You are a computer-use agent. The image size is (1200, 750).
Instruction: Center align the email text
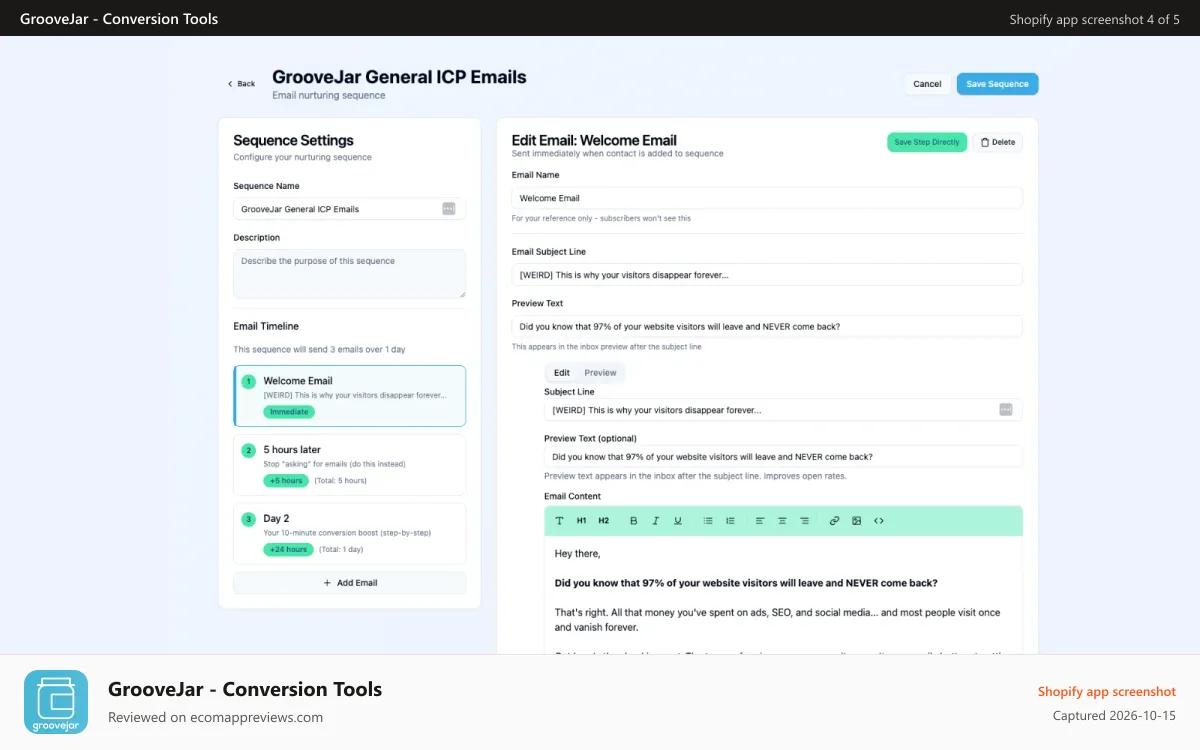[782, 521]
